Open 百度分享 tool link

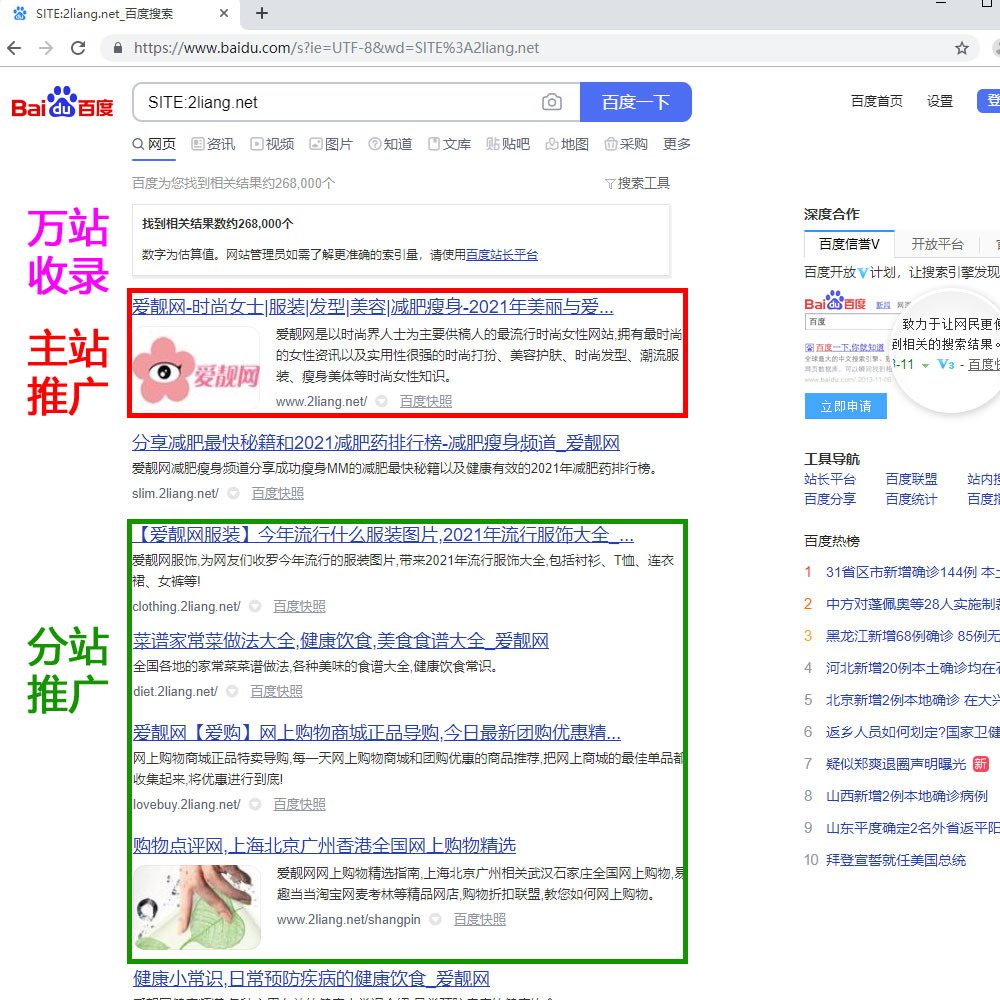pyautogui.click(x=830, y=499)
